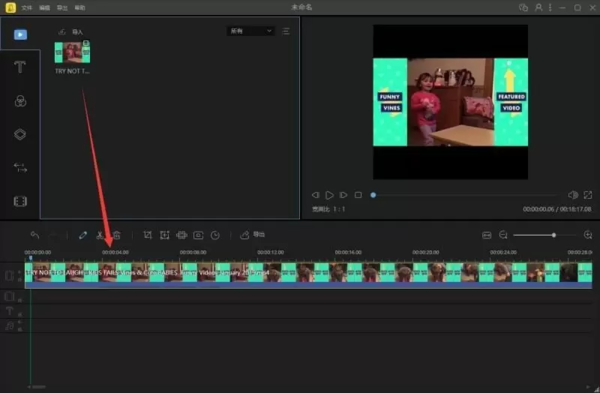Click the main video track header icon
The image size is (600, 393).
tap(10, 276)
